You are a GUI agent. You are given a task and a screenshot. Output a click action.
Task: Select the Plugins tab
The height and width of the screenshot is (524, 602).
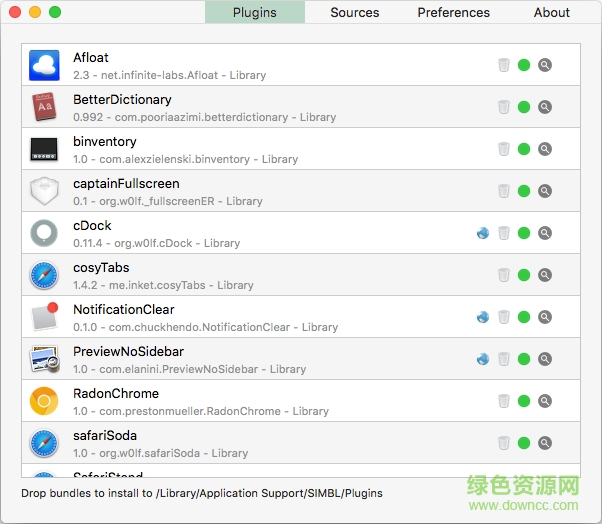tap(255, 13)
